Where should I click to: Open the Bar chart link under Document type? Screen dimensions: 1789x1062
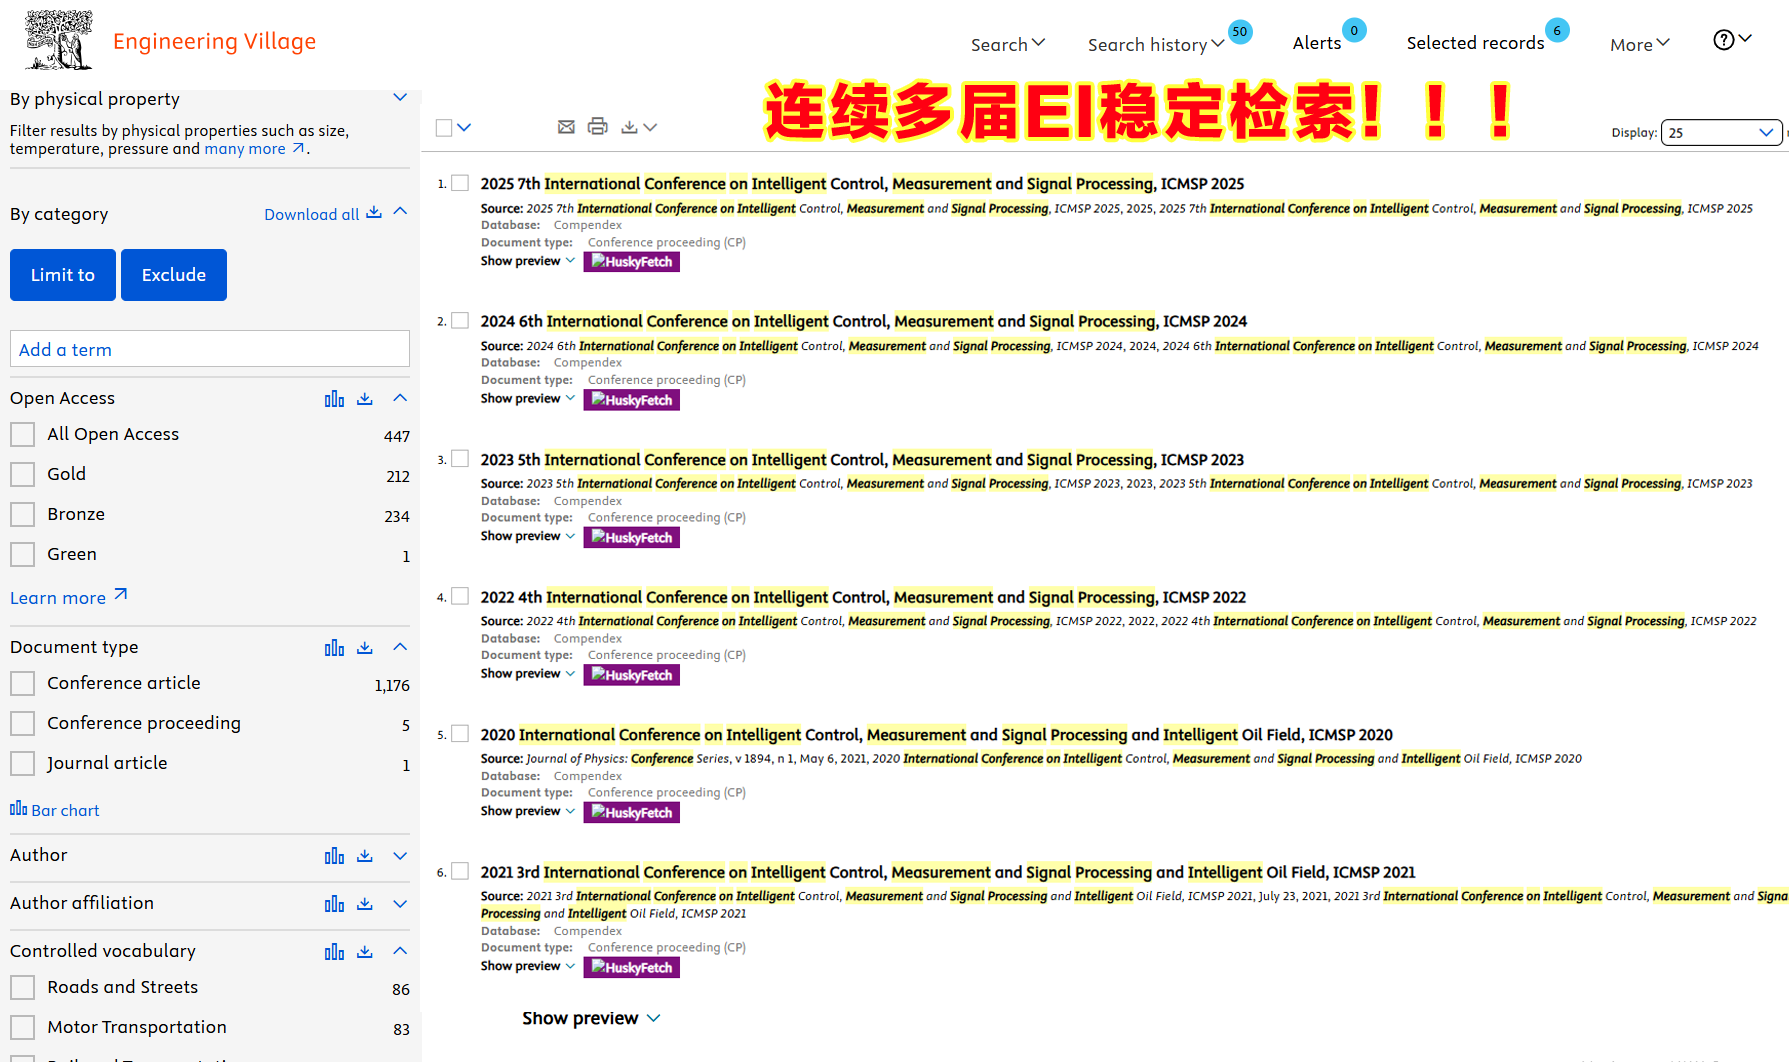coord(55,810)
